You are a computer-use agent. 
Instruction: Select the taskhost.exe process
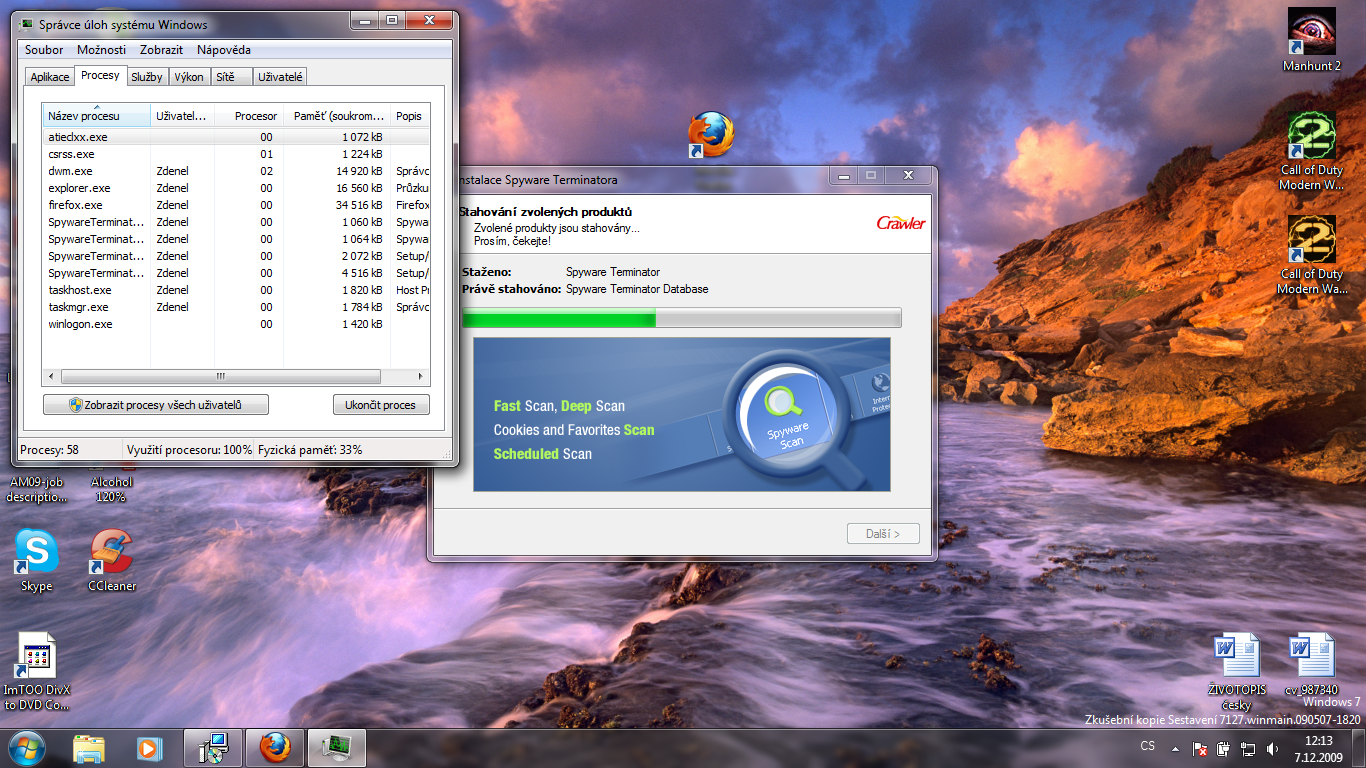236,290
